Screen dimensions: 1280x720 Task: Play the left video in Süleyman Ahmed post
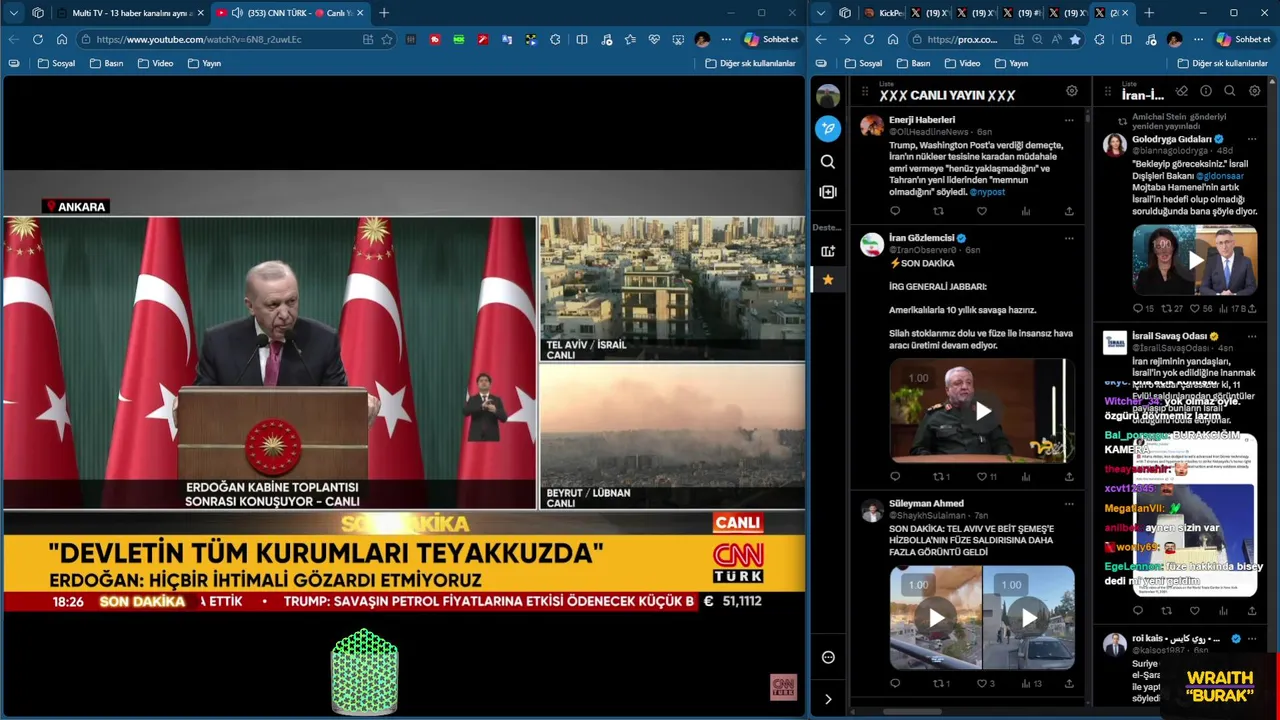coord(936,618)
